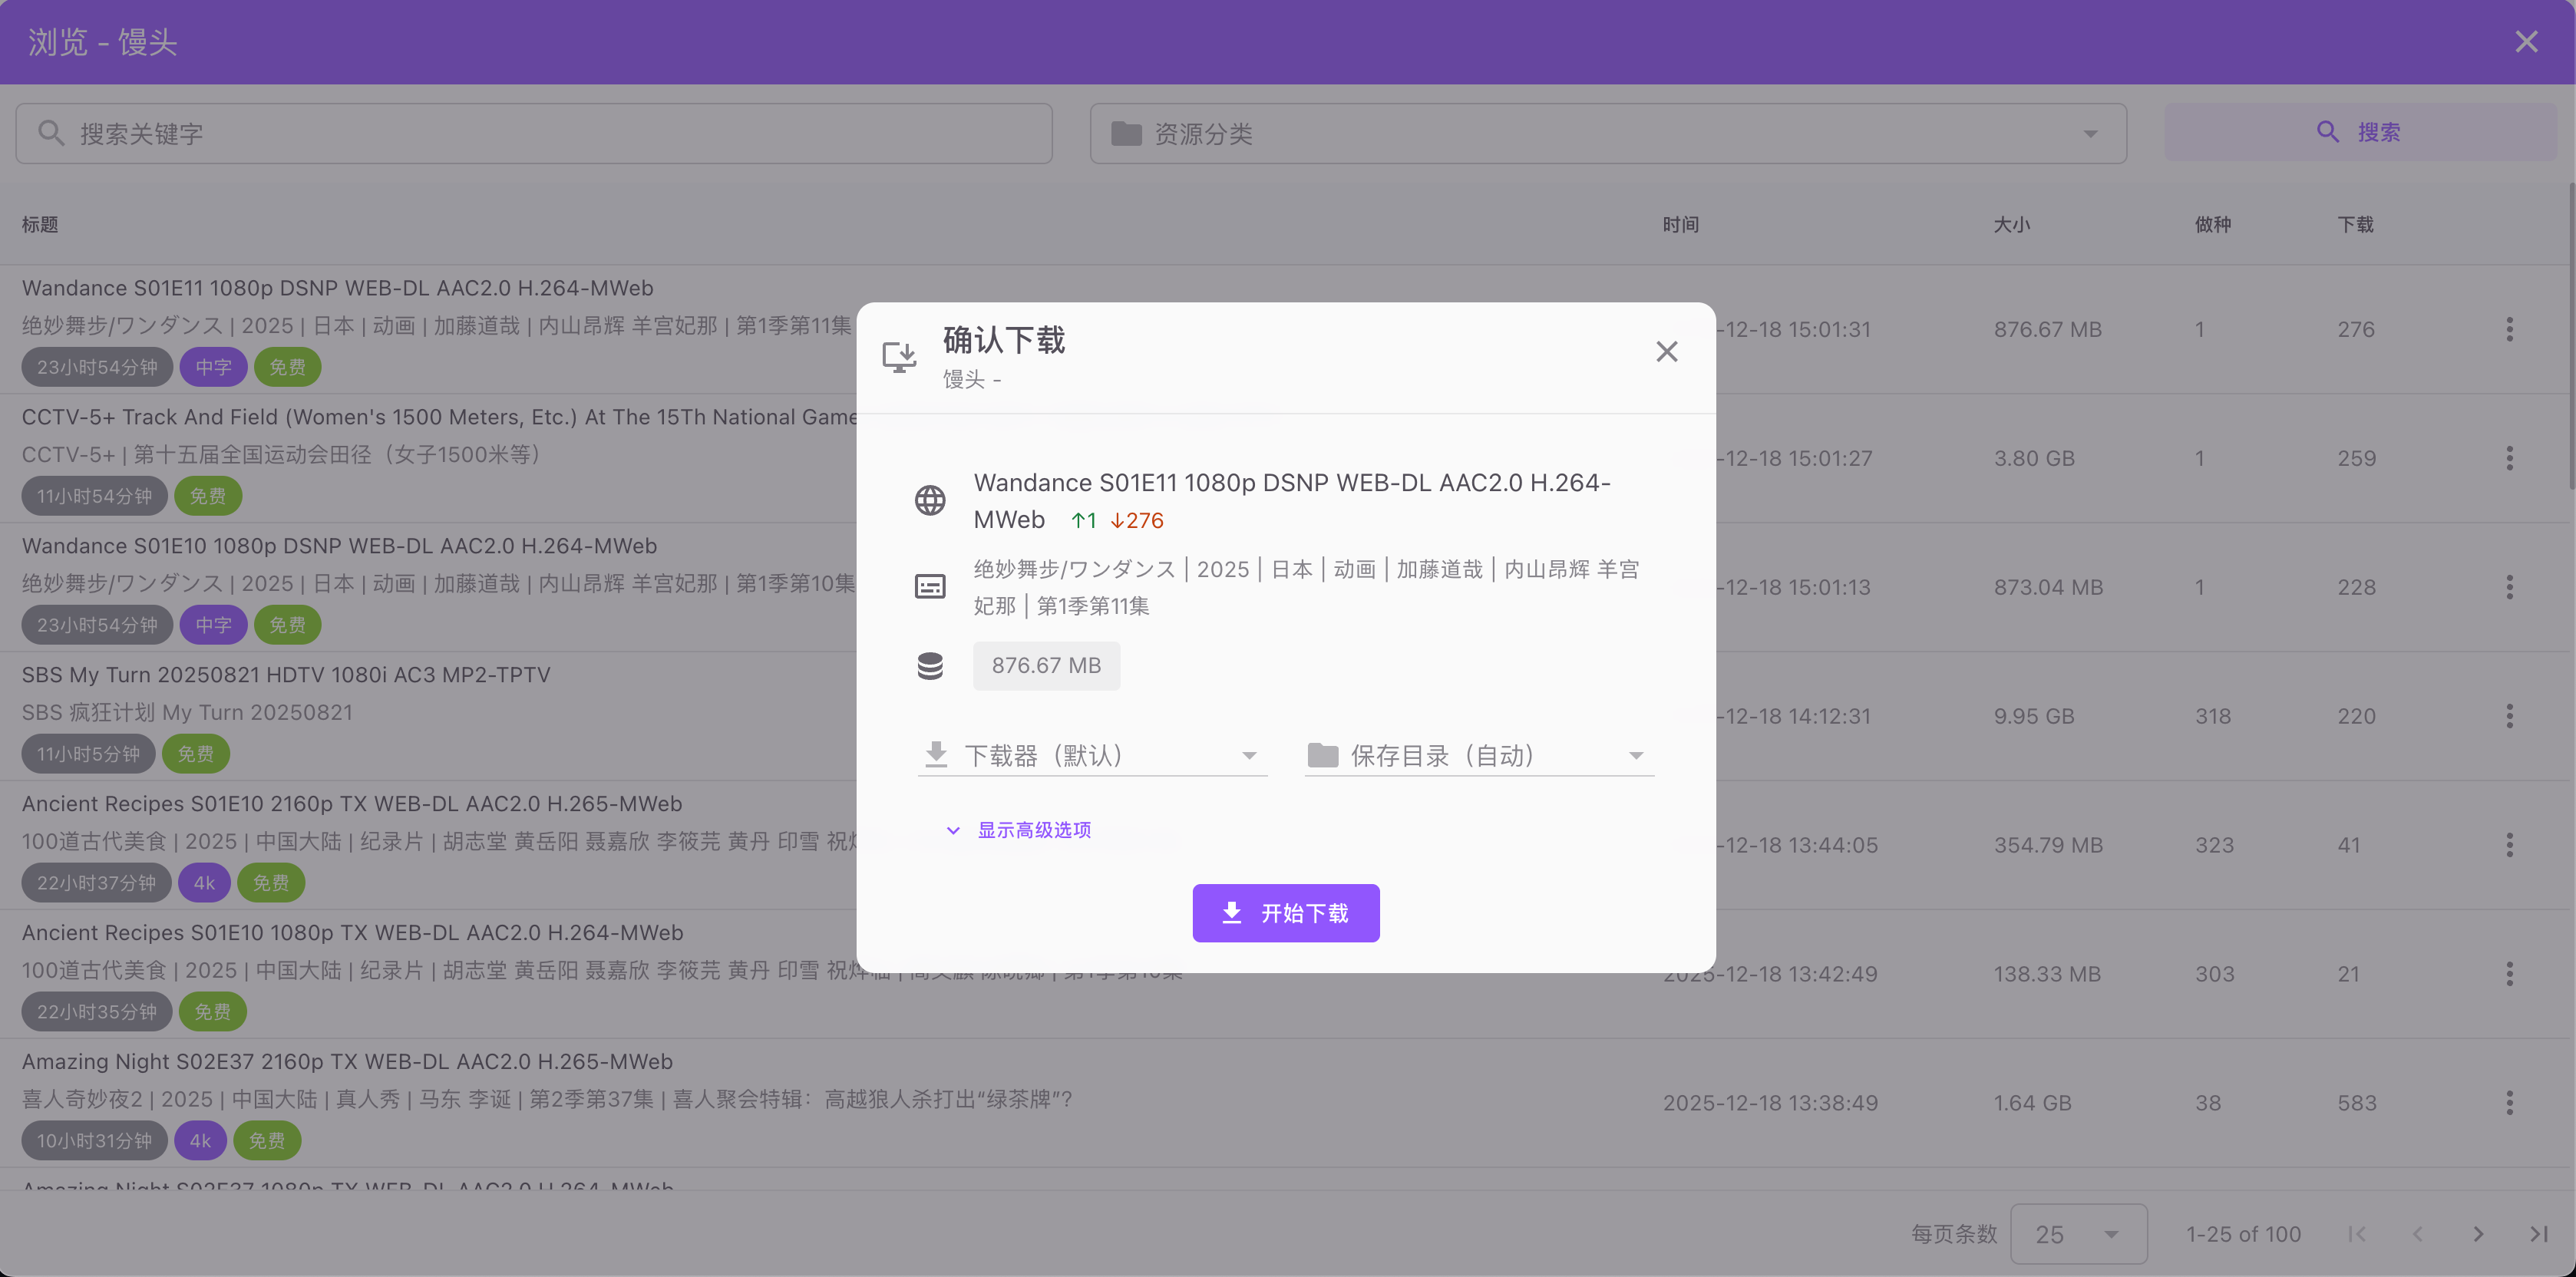Click the size column header
Screen dimensions: 2576x1277
pos(2011,225)
